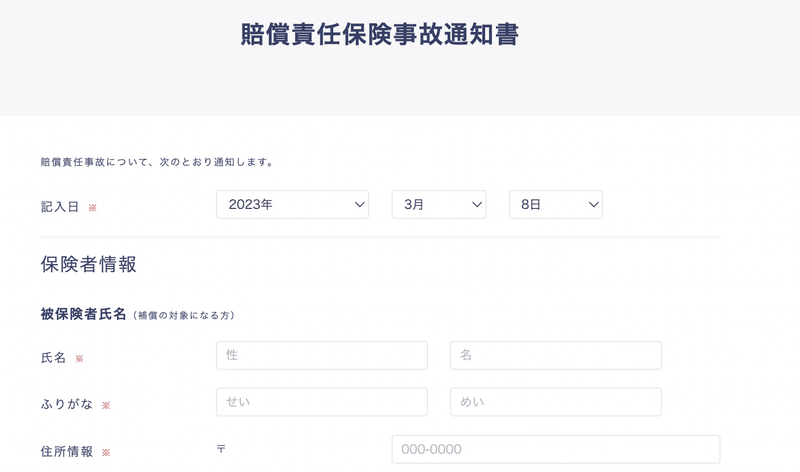Focus the めい furigana input field

coord(556,402)
